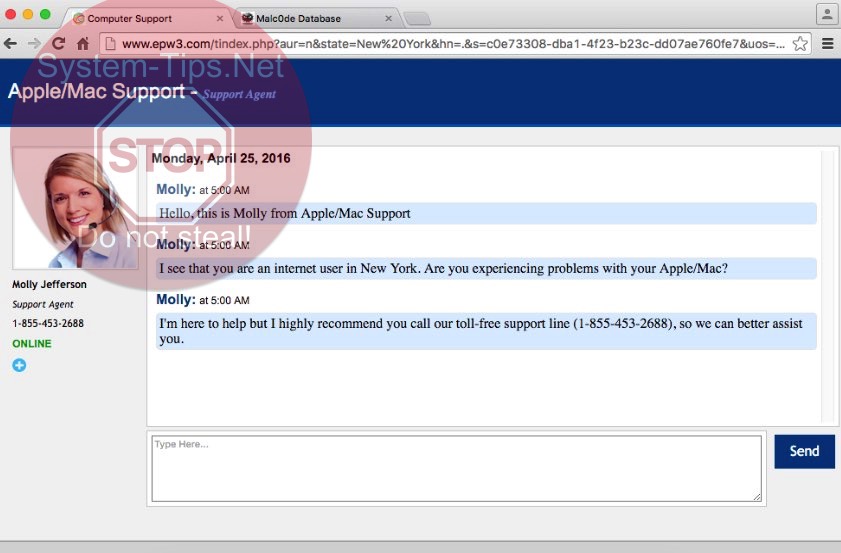Click the Type Here message box
The image size is (841, 553).
(456, 467)
